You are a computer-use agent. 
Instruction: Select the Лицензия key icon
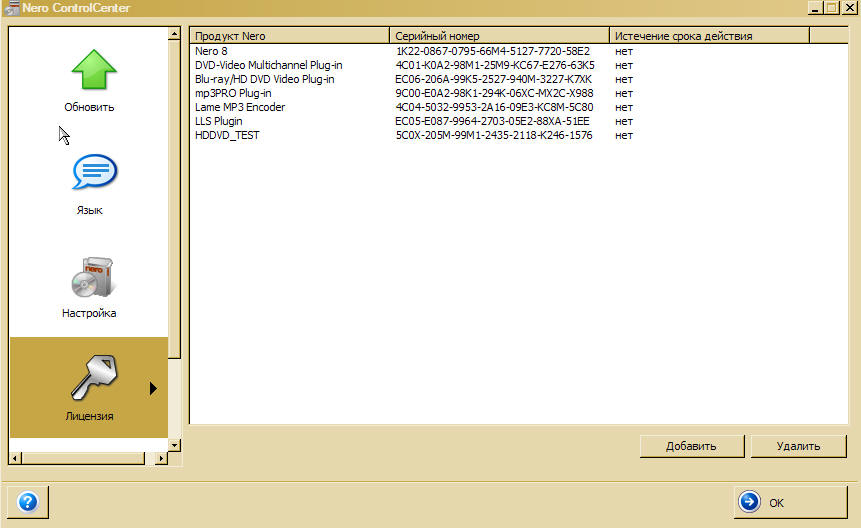click(94, 378)
